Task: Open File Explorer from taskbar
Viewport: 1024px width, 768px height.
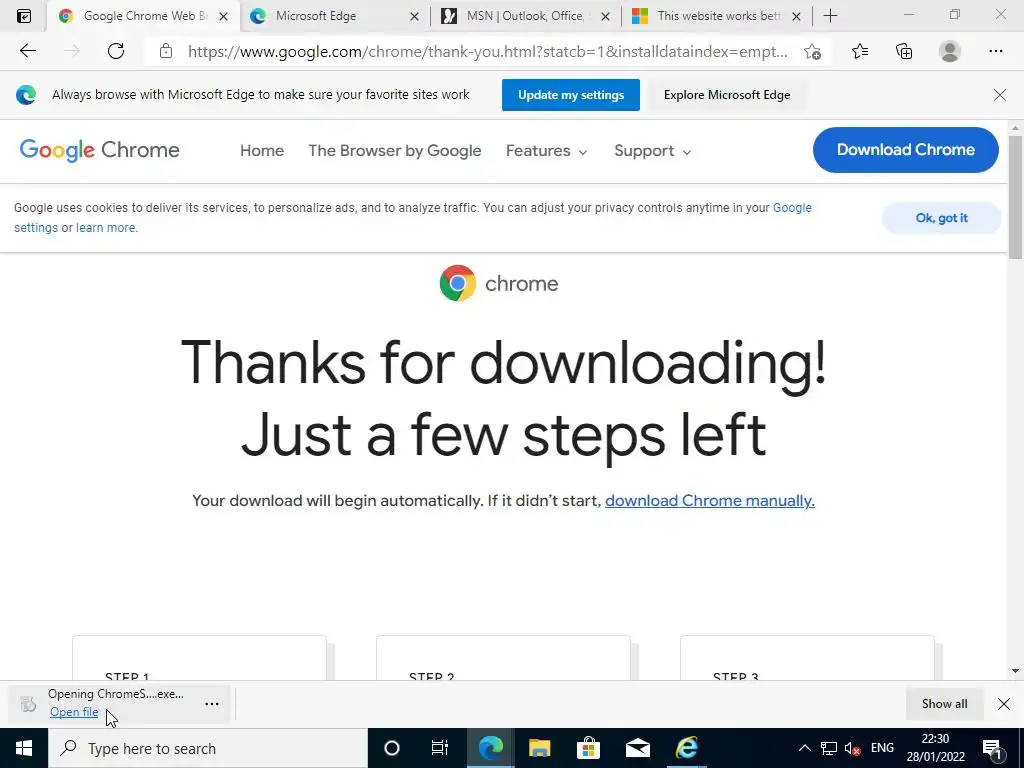Action: (539, 748)
